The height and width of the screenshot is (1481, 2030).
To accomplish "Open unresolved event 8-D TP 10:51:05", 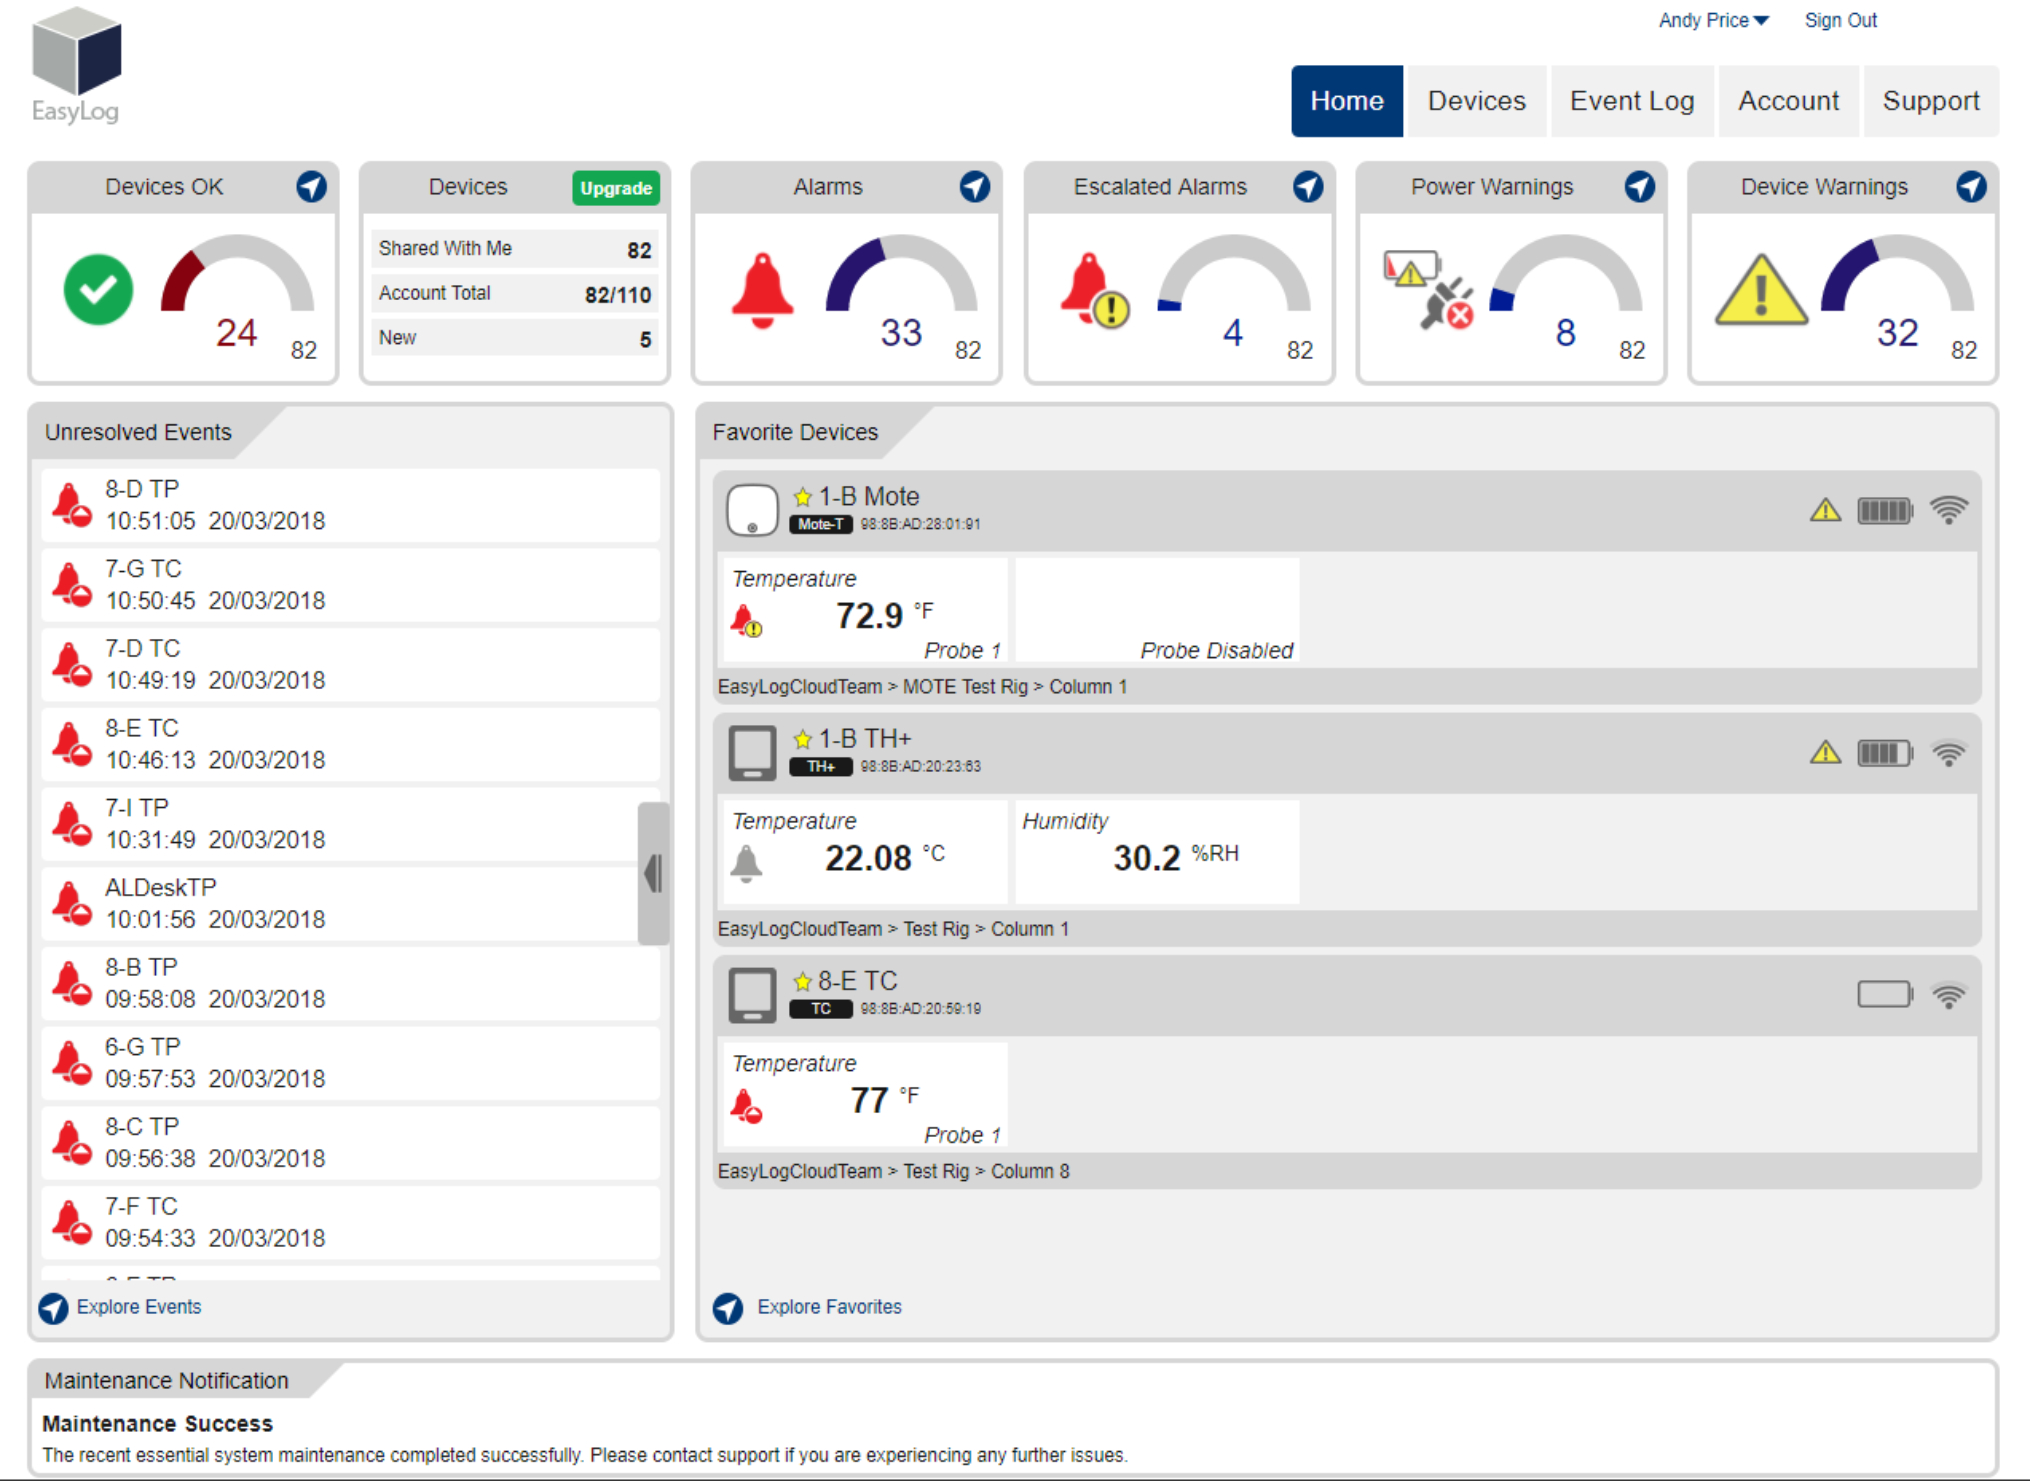I will (x=351, y=505).
